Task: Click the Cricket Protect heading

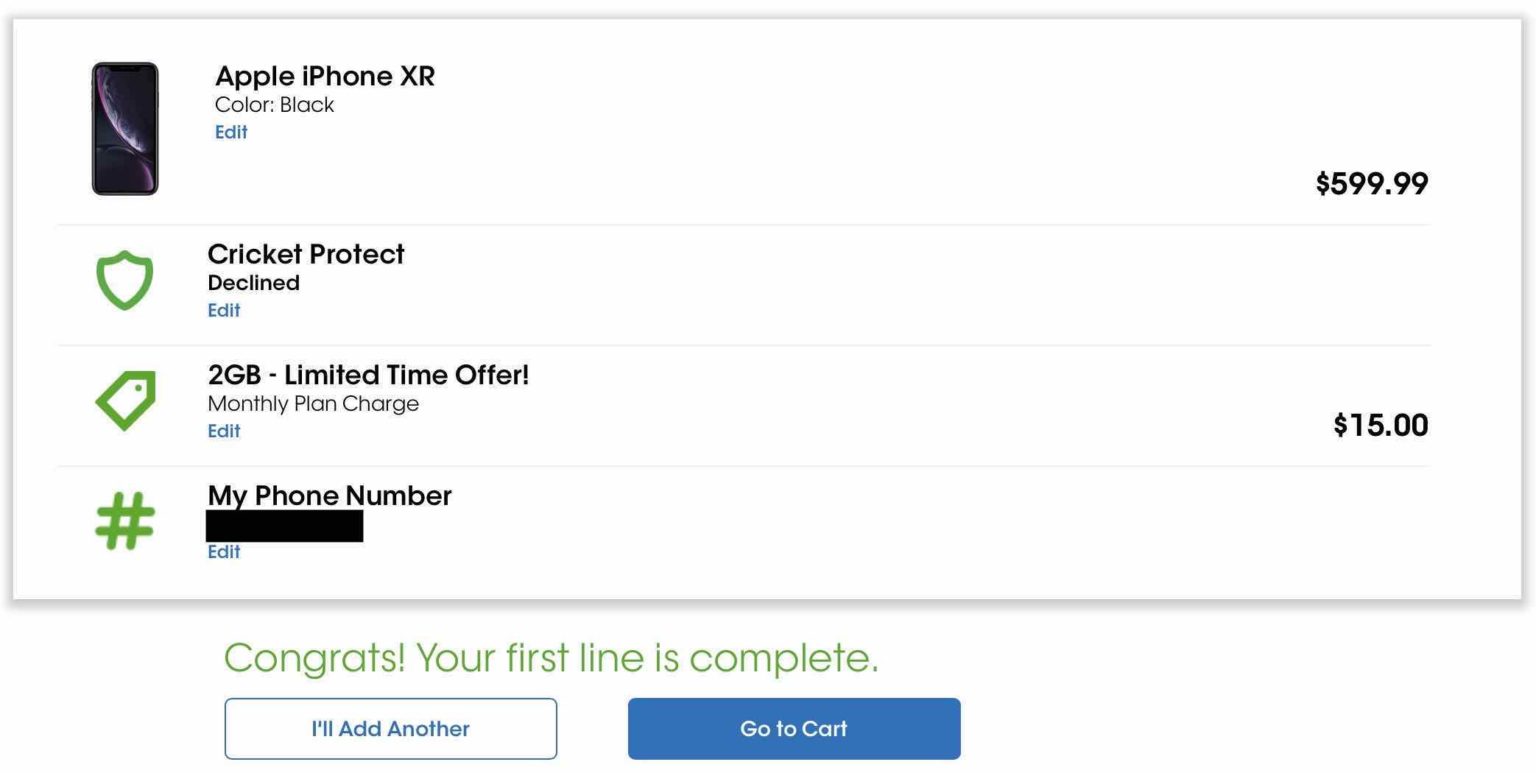Action: [x=306, y=254]
